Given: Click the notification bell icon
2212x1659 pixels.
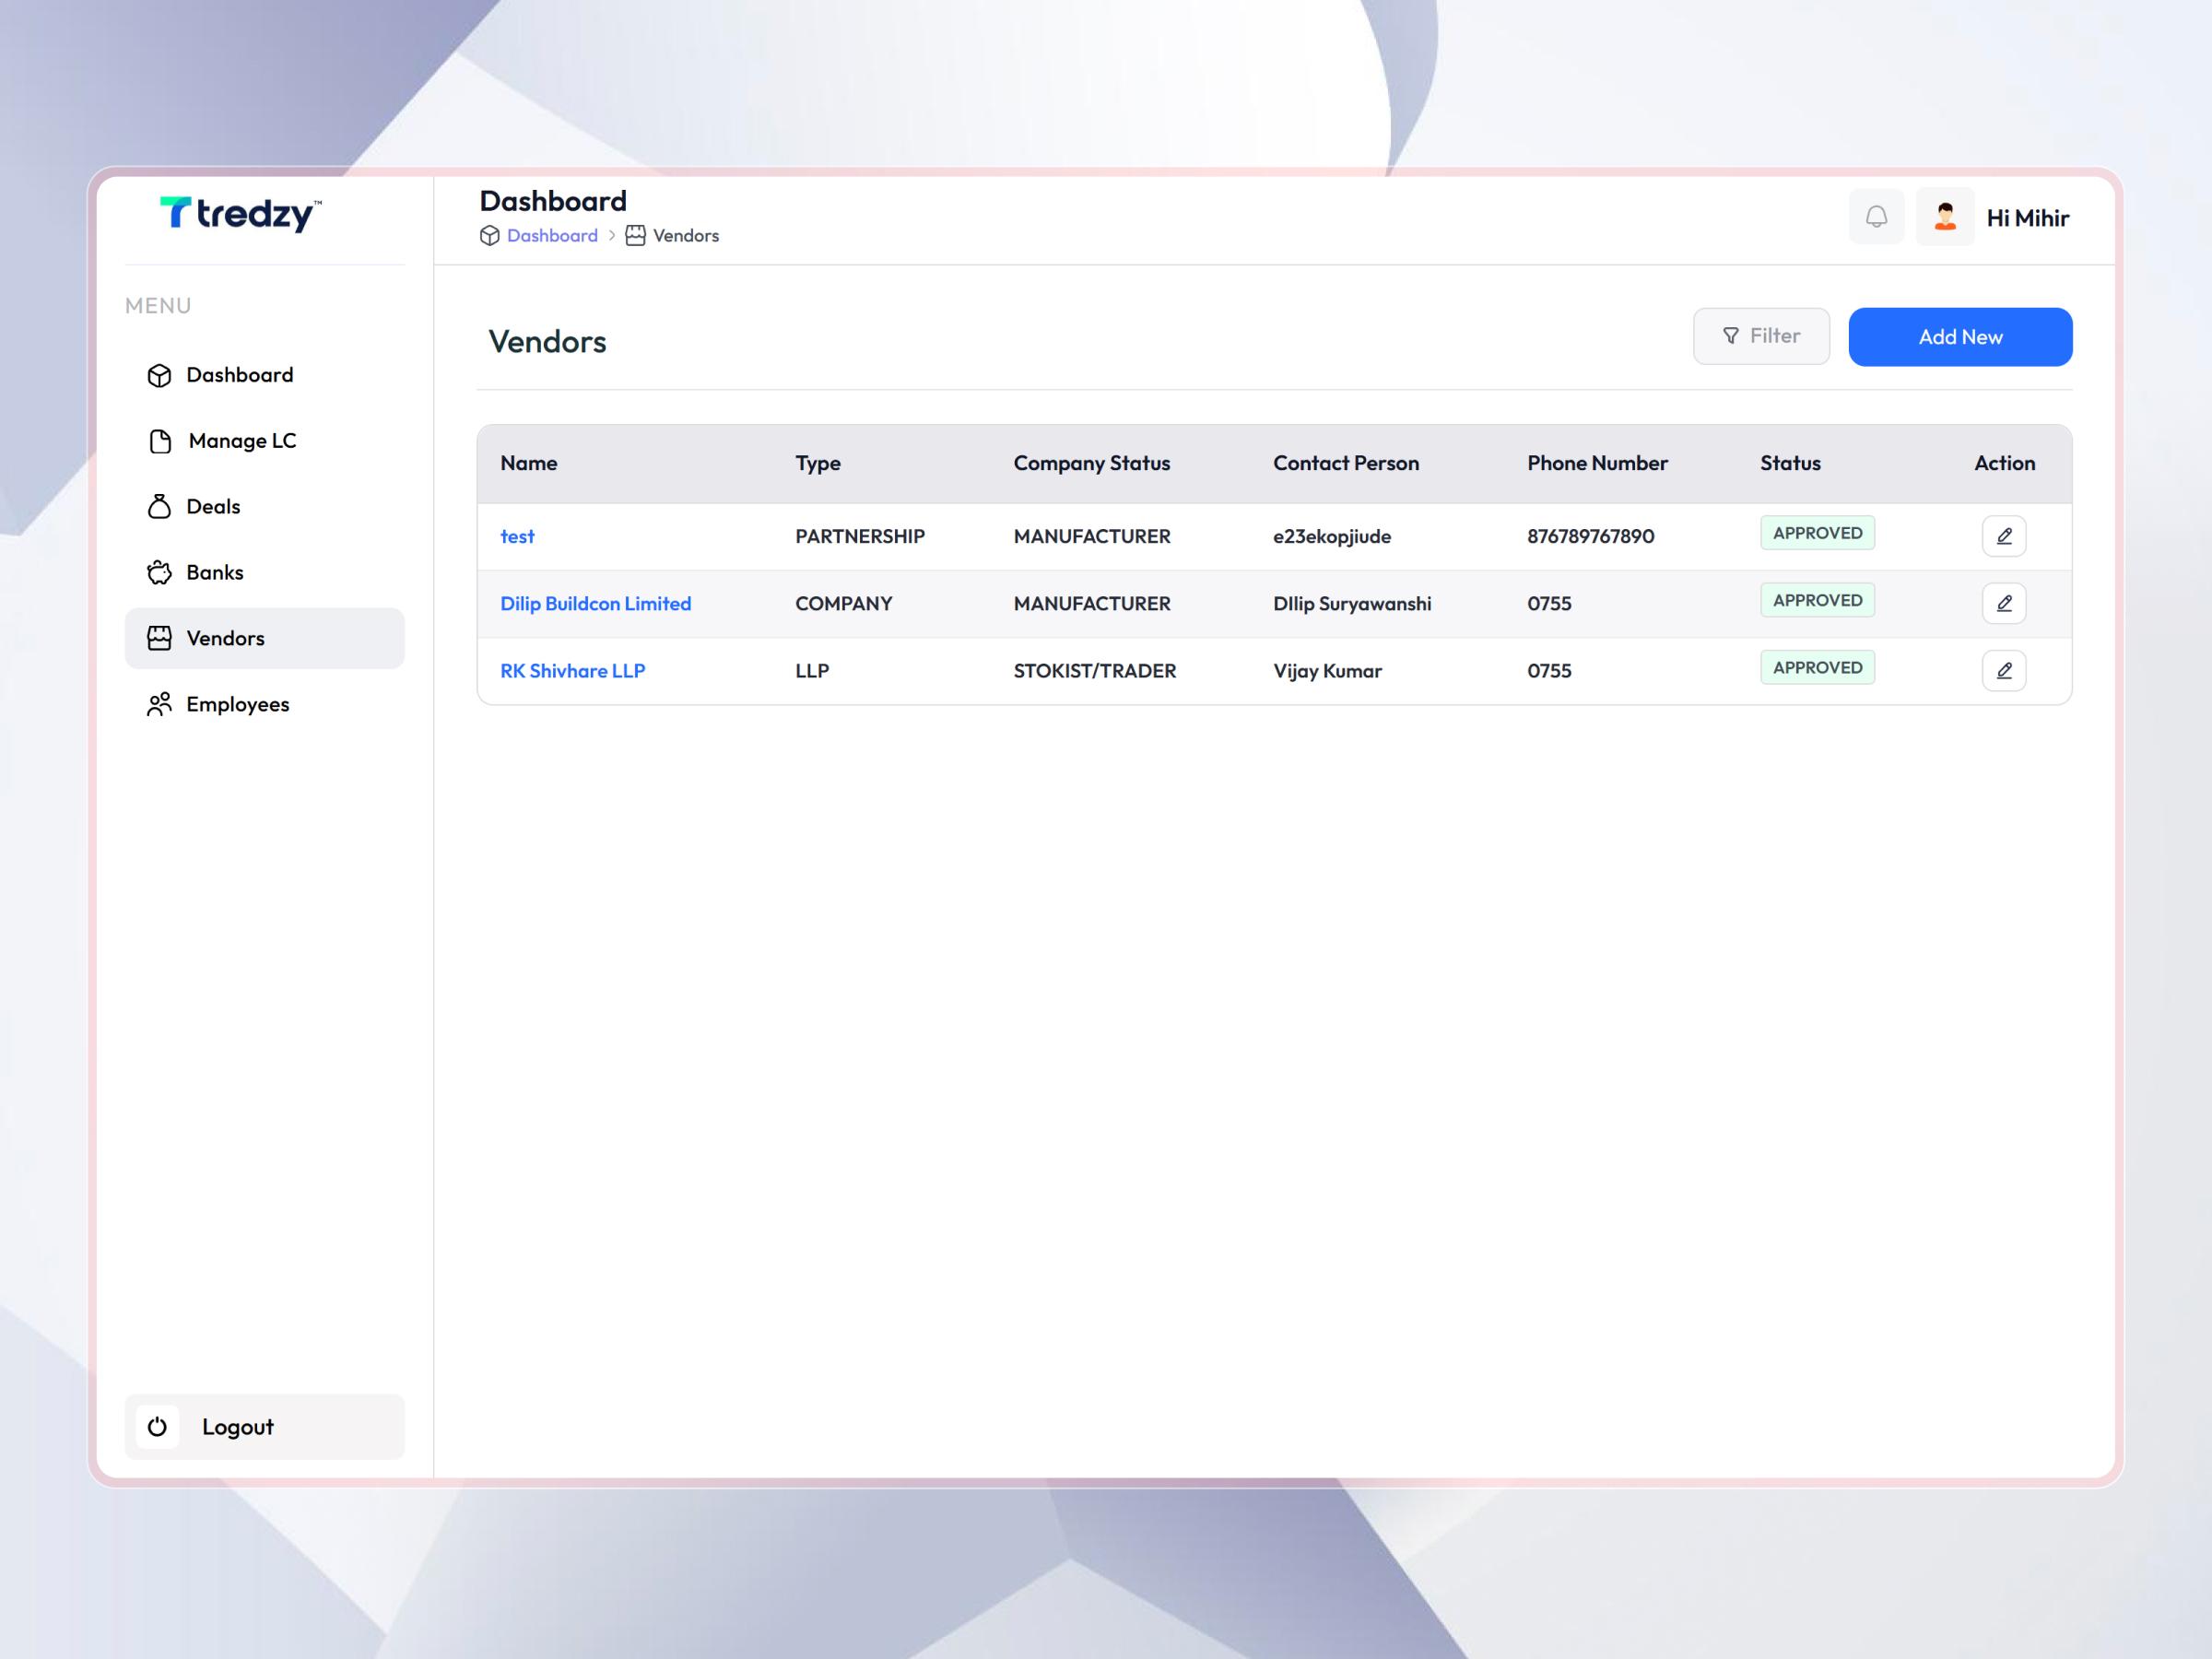Looking at the screenshot, I should pos(1876,217).
